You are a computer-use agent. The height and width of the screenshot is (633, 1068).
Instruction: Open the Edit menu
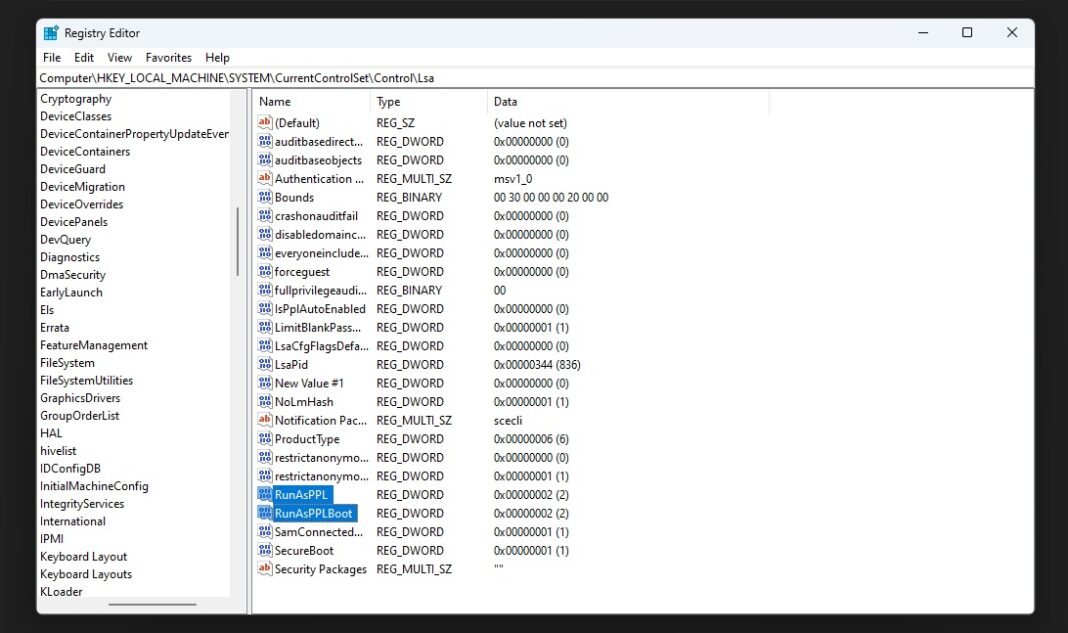84,58
